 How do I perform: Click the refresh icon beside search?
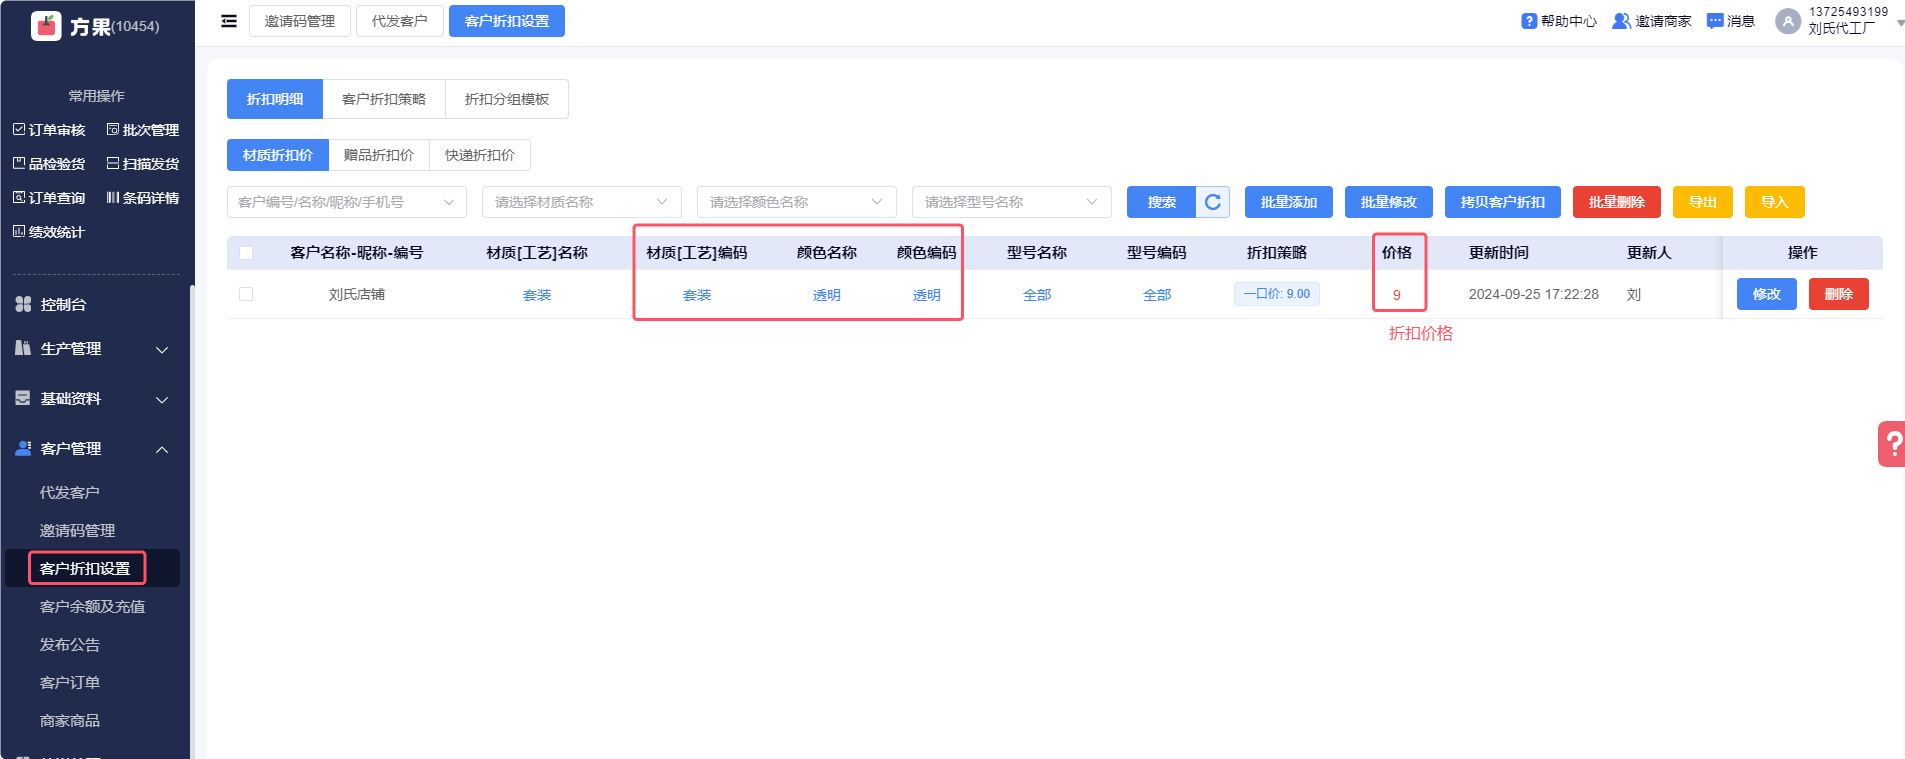(1213, 202)
